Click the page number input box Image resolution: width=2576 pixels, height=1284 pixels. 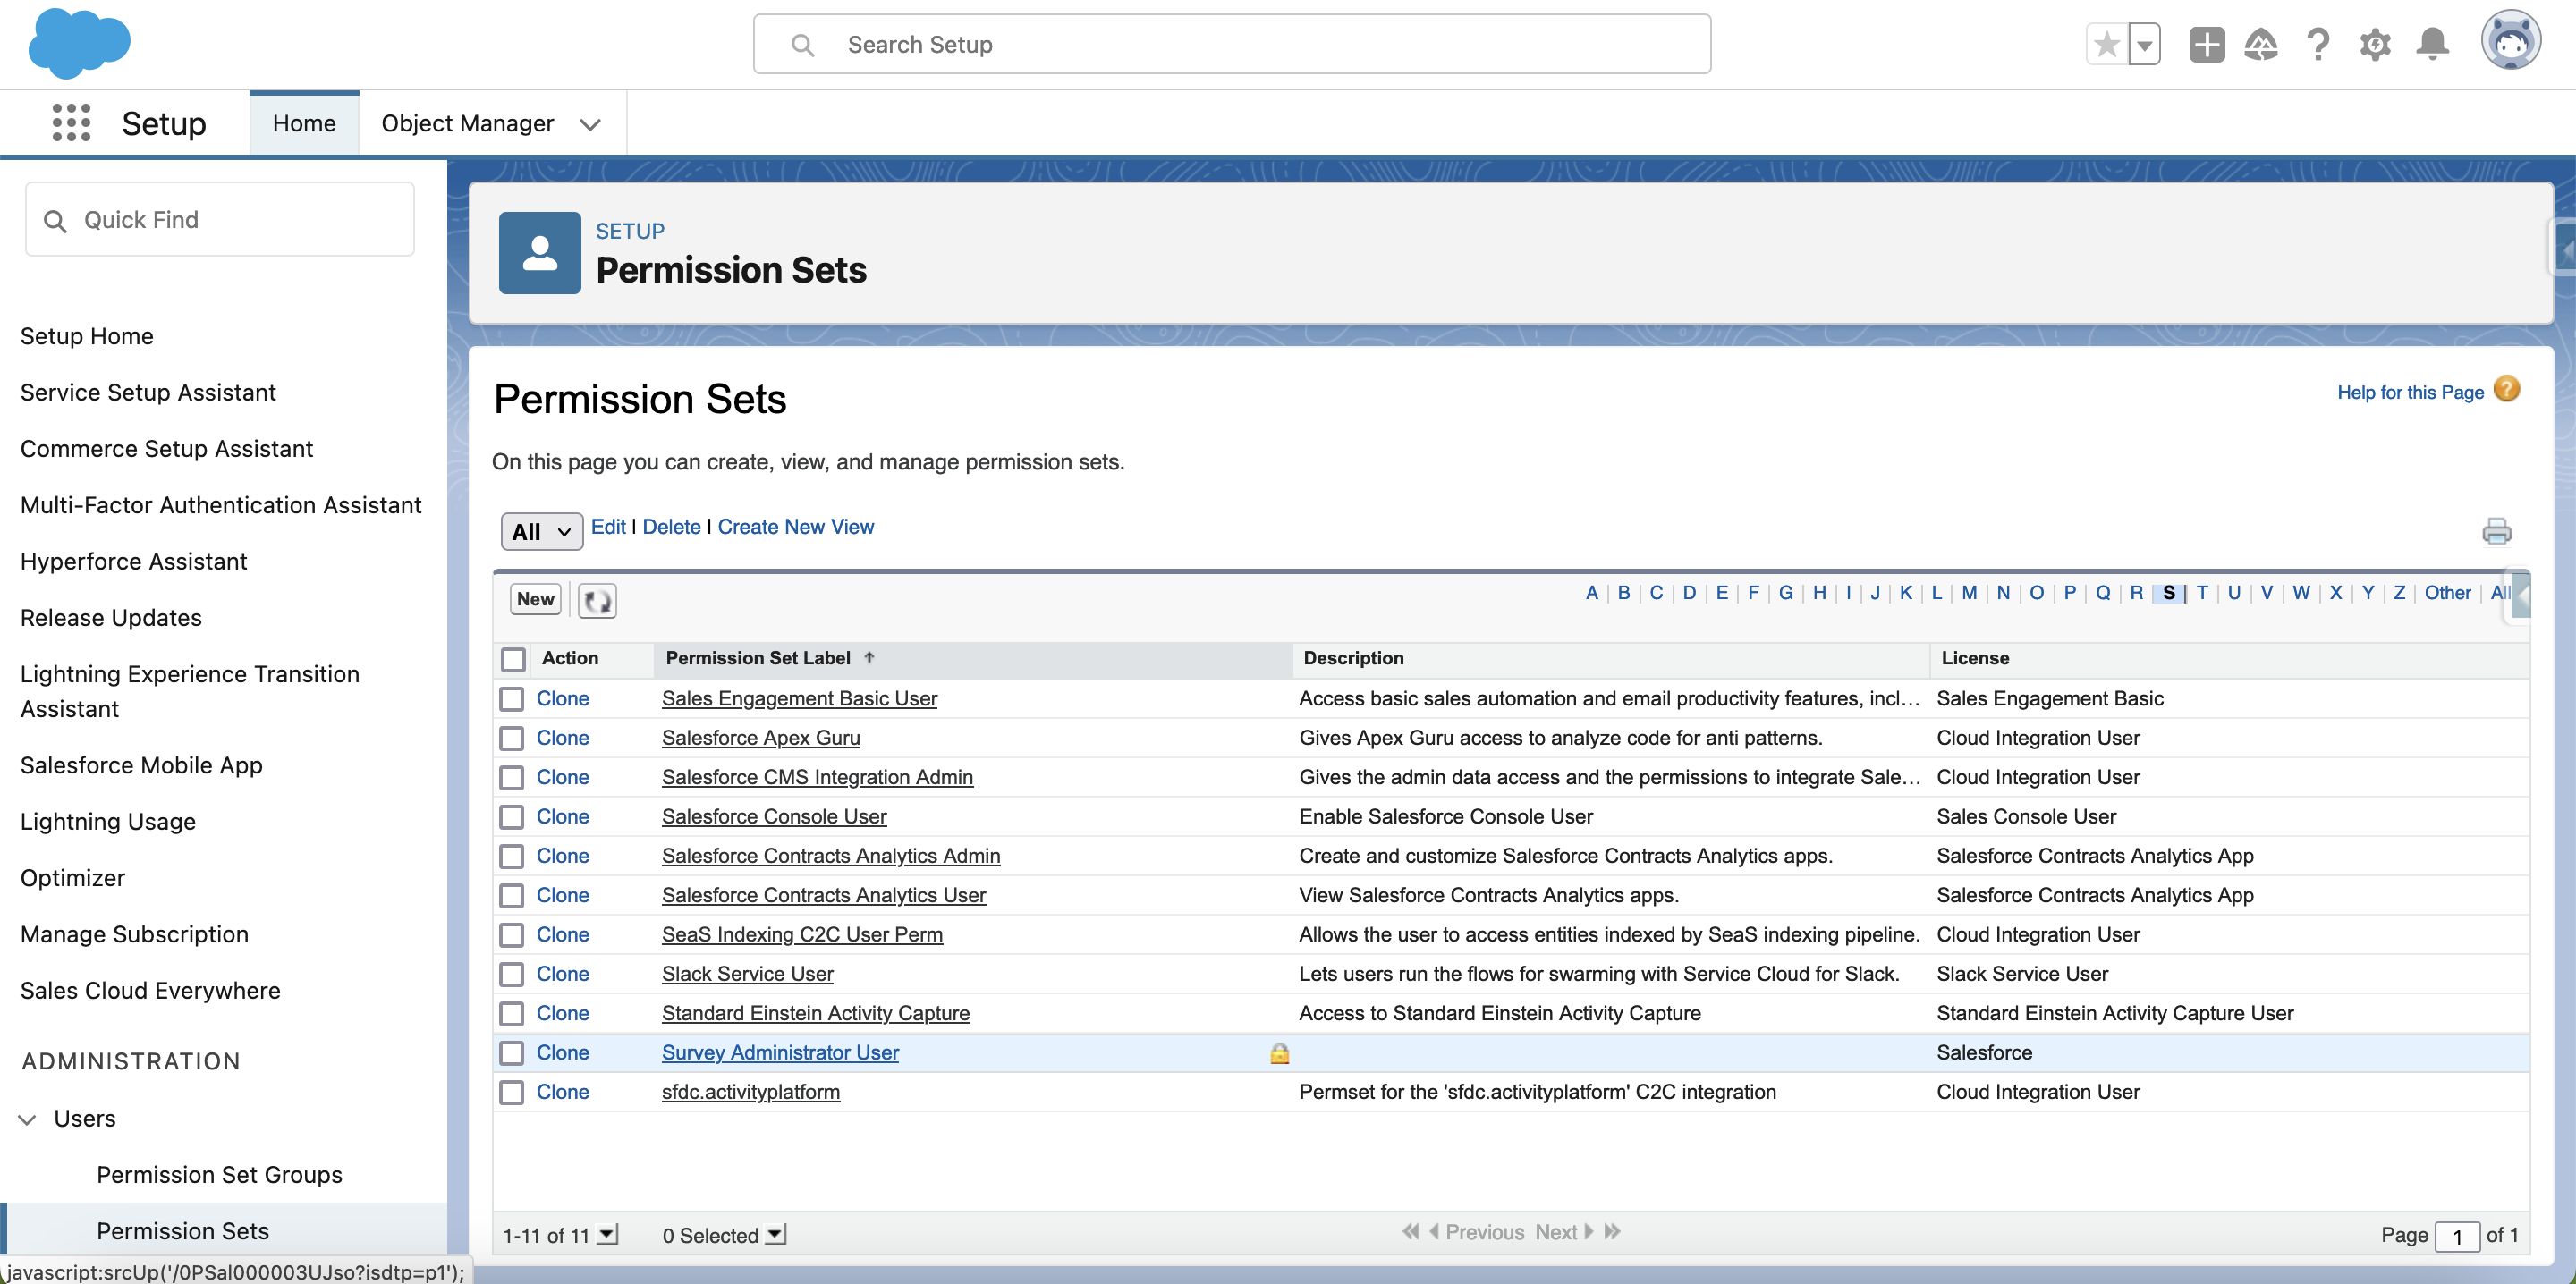[2456, 1236]
